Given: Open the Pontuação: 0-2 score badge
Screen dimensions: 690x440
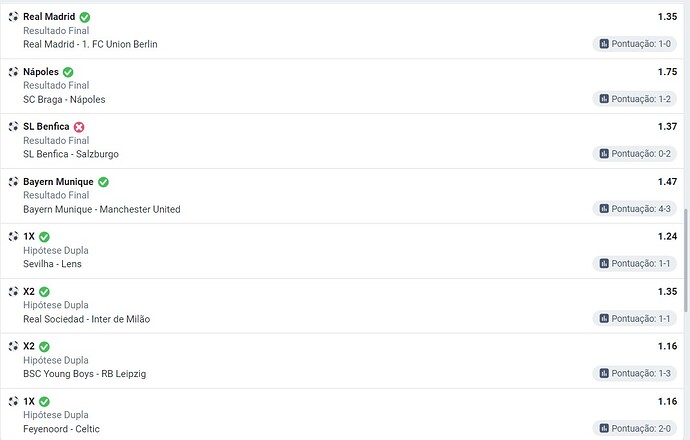Looking at the screenshot, I should pyautogui.click(x=635, y=154).
